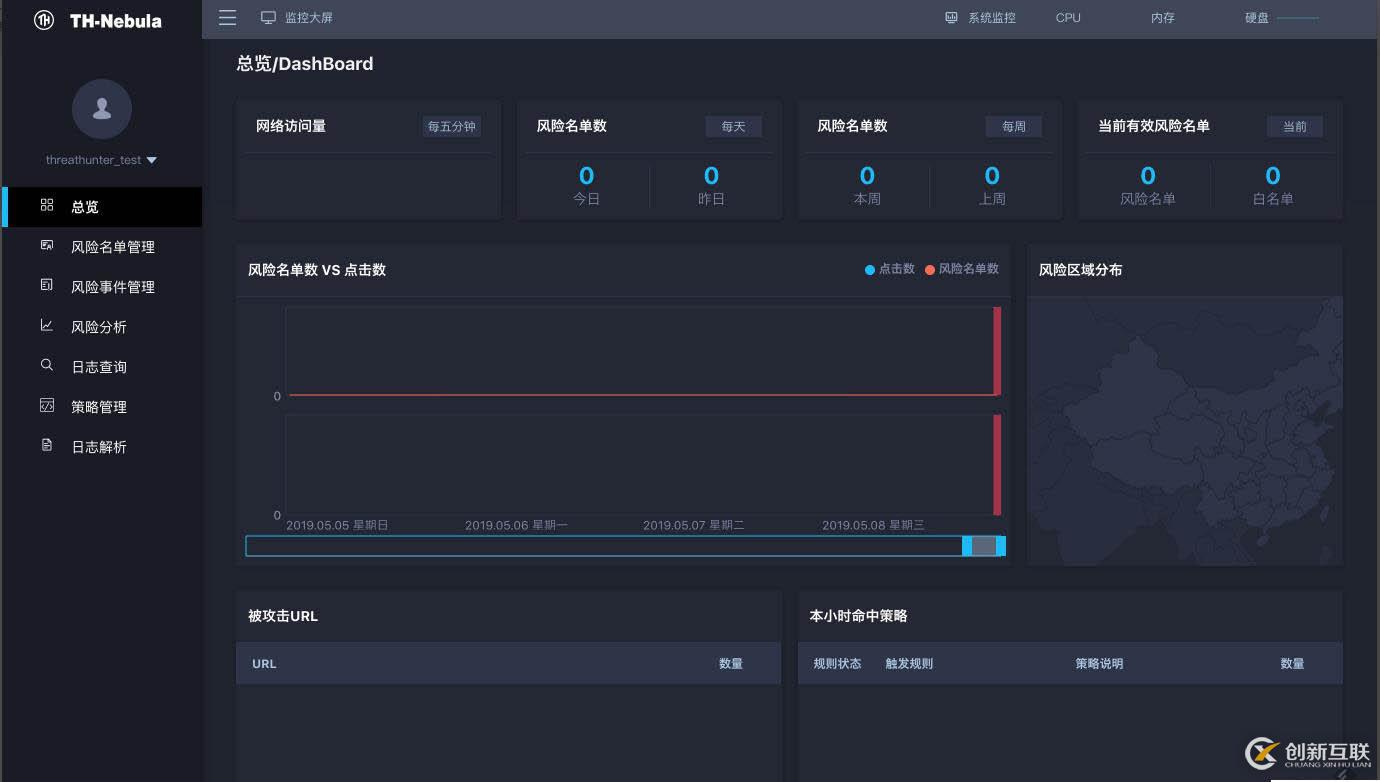Click the user avatar icon
The image size is (1380, 782).
(102, 109)
